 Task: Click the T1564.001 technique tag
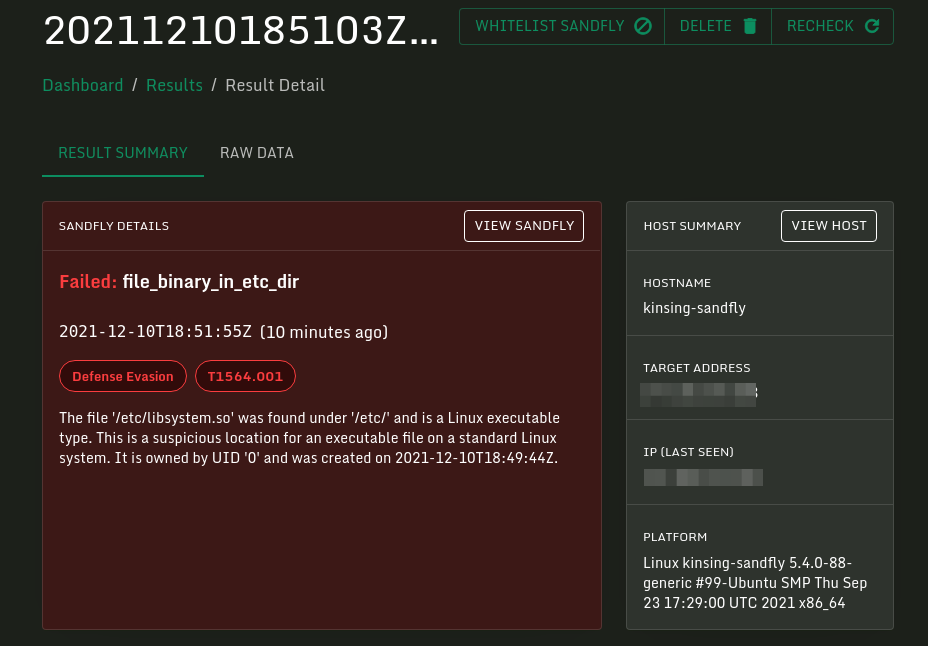[245, 376]
